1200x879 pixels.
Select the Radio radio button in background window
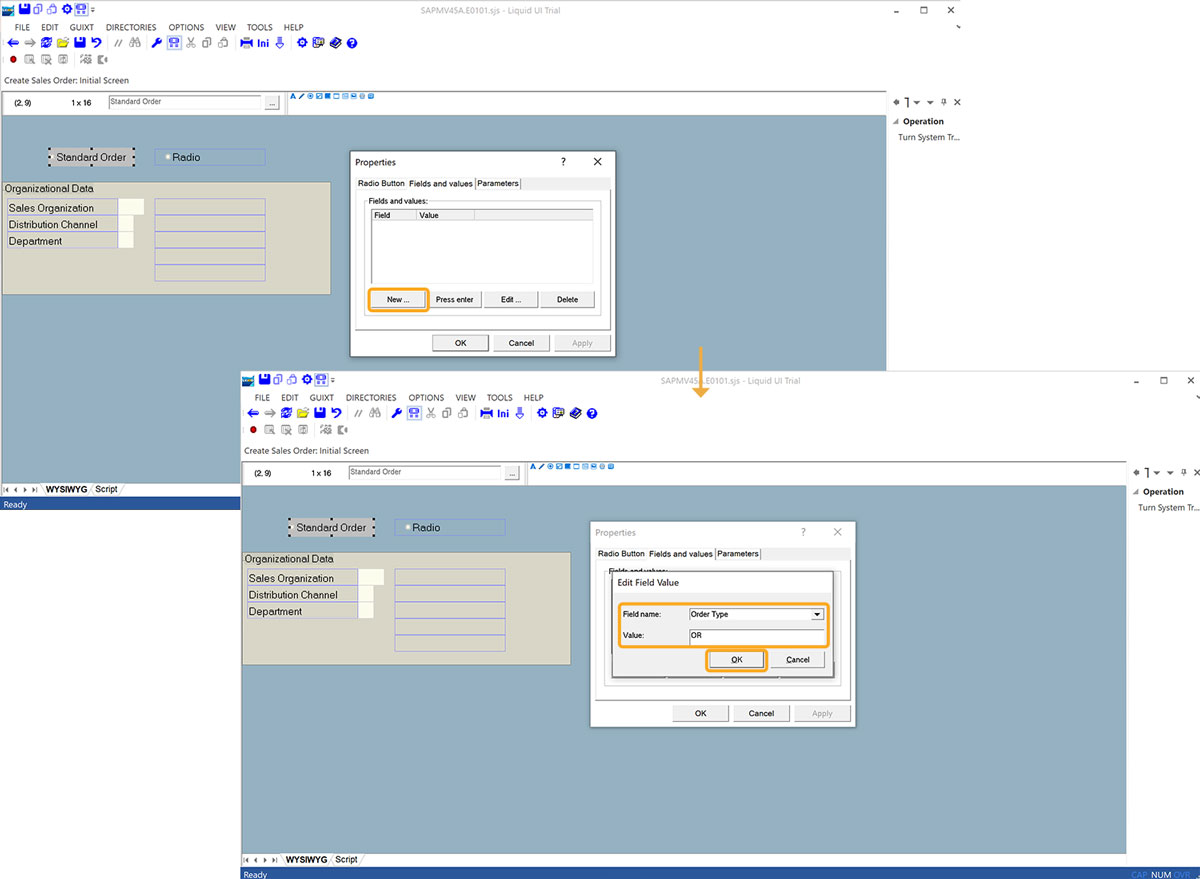(x=168, y=157)
